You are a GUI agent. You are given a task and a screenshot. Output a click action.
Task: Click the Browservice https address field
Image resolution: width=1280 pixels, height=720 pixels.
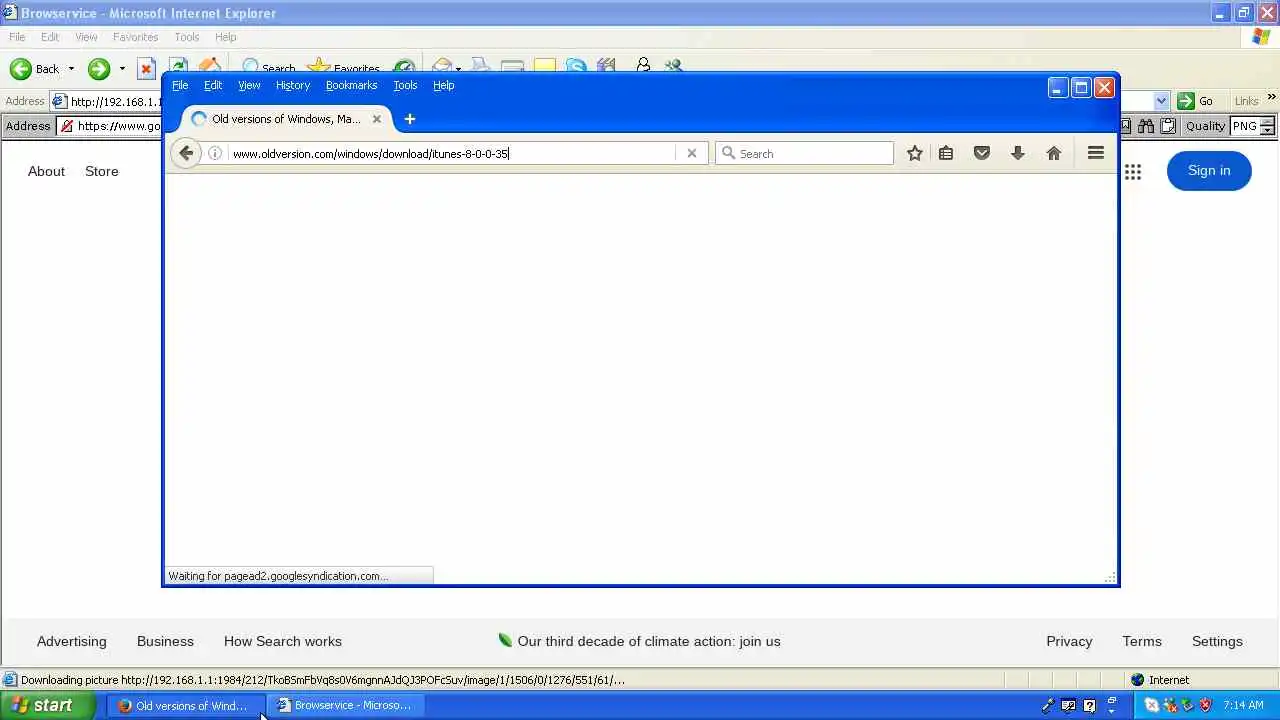click(110, 126)
